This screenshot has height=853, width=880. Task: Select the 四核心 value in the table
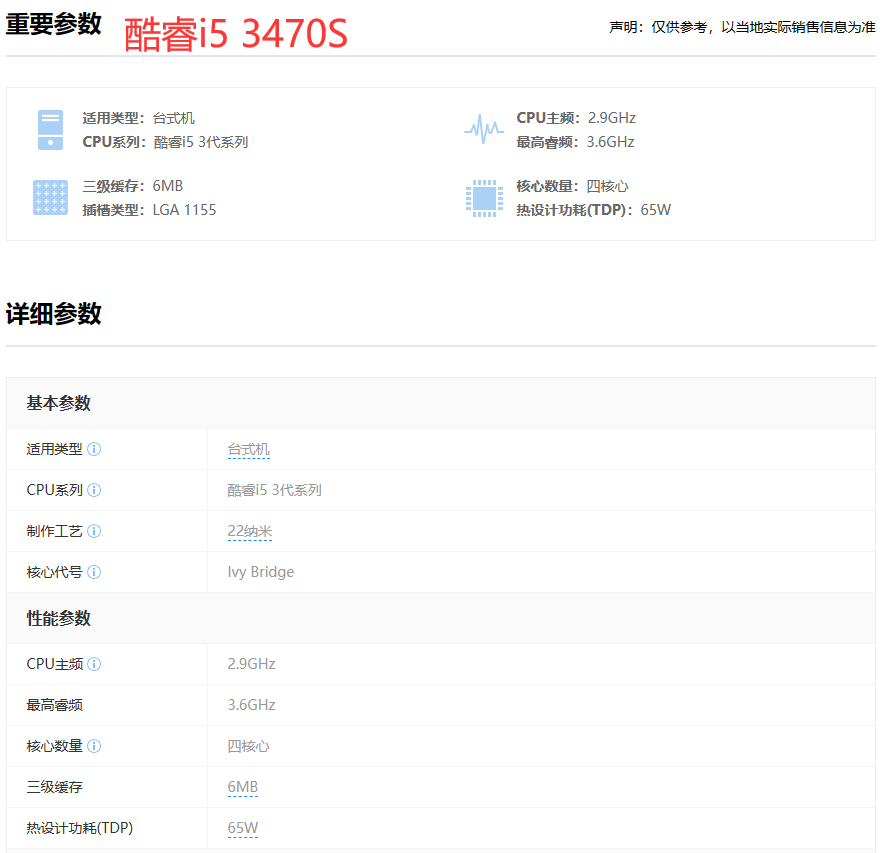tap(249, 746)
